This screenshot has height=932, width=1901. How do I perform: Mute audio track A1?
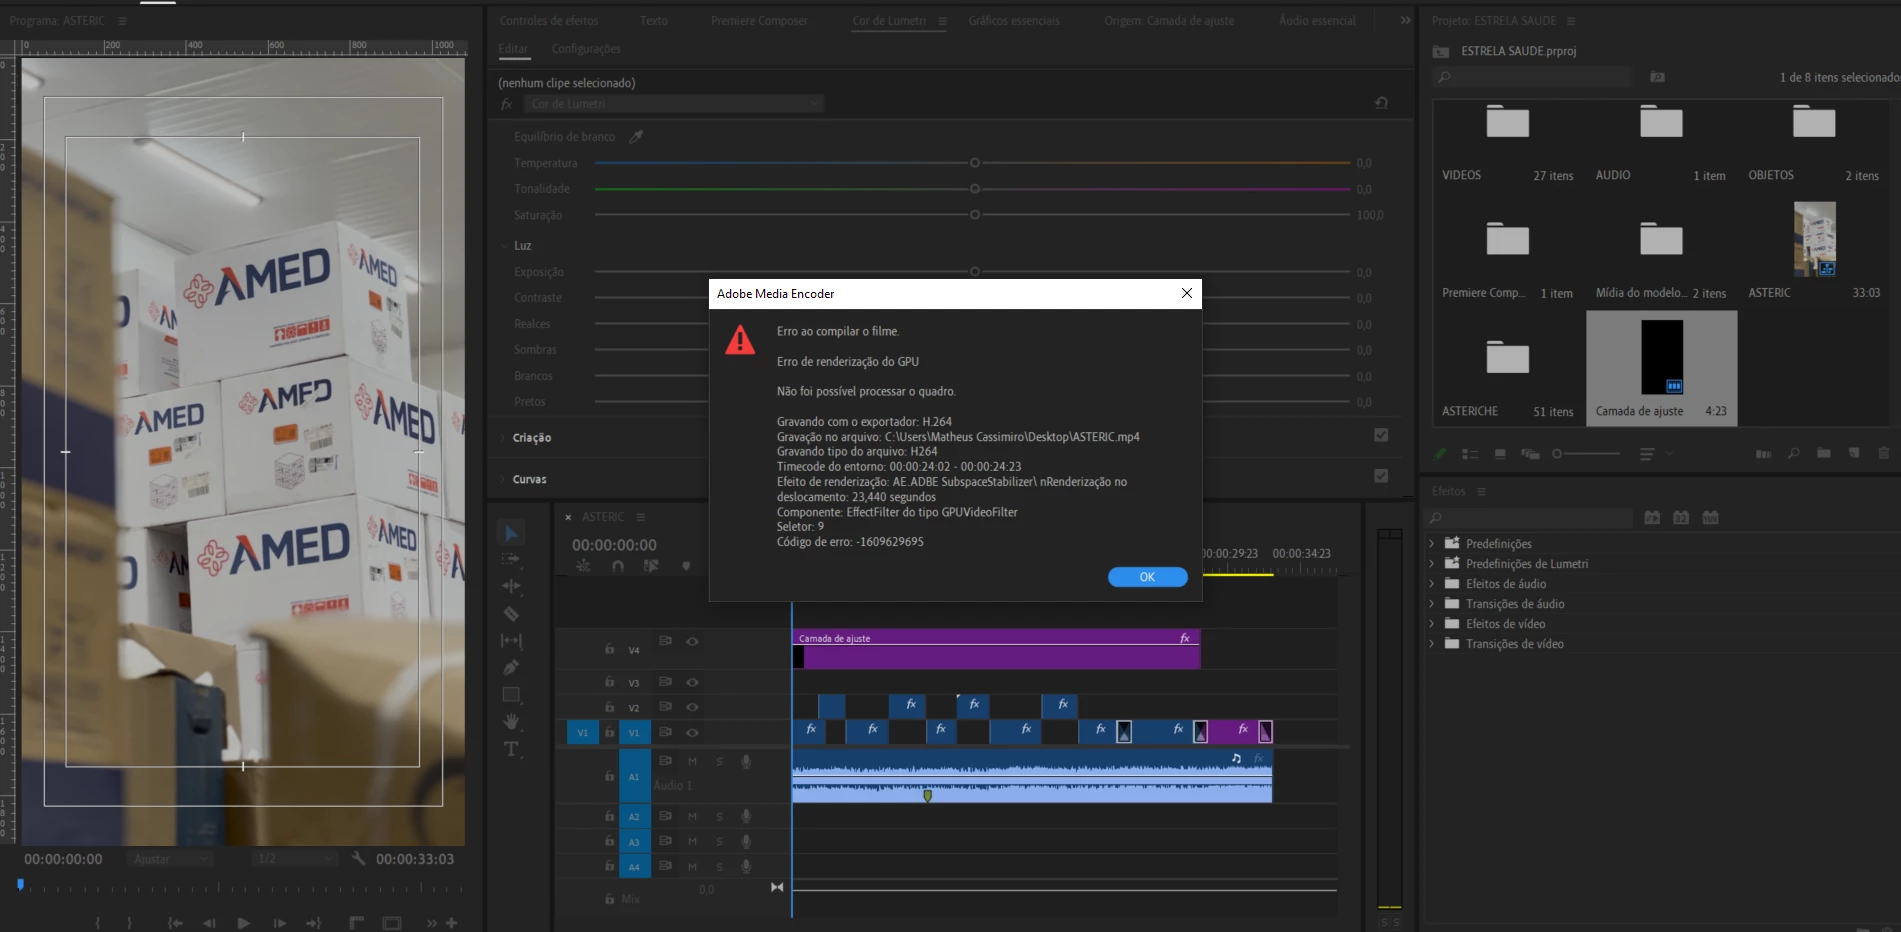pos(692,762)
